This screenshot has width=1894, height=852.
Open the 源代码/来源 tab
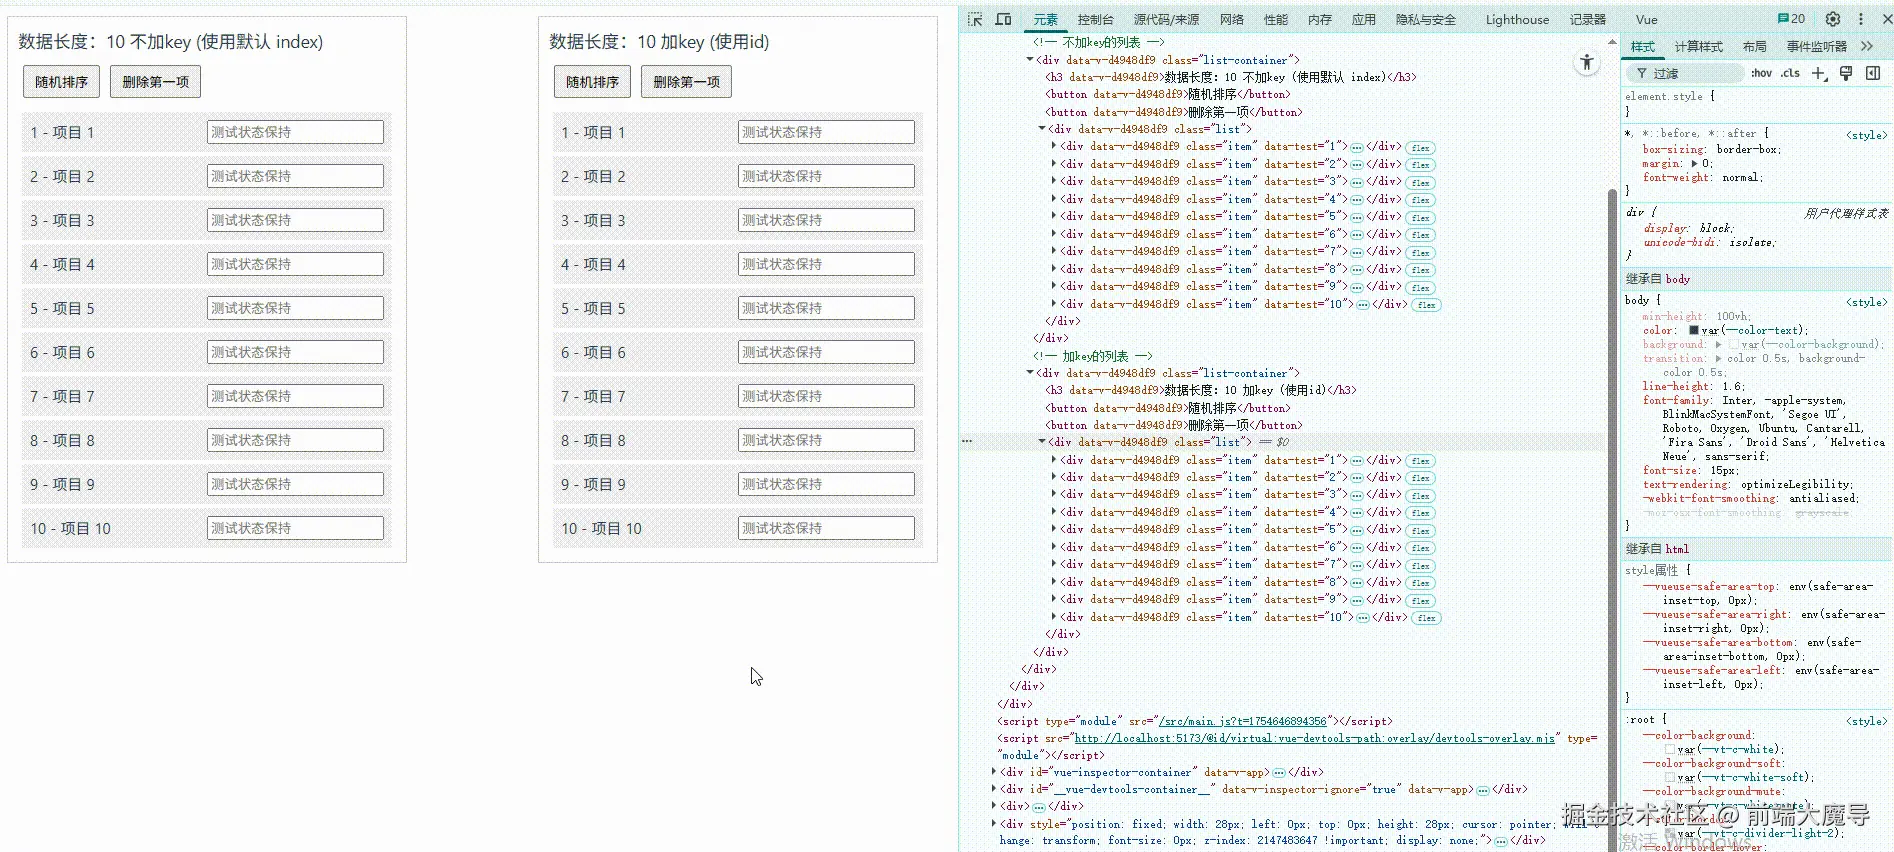pos(1166,19)
